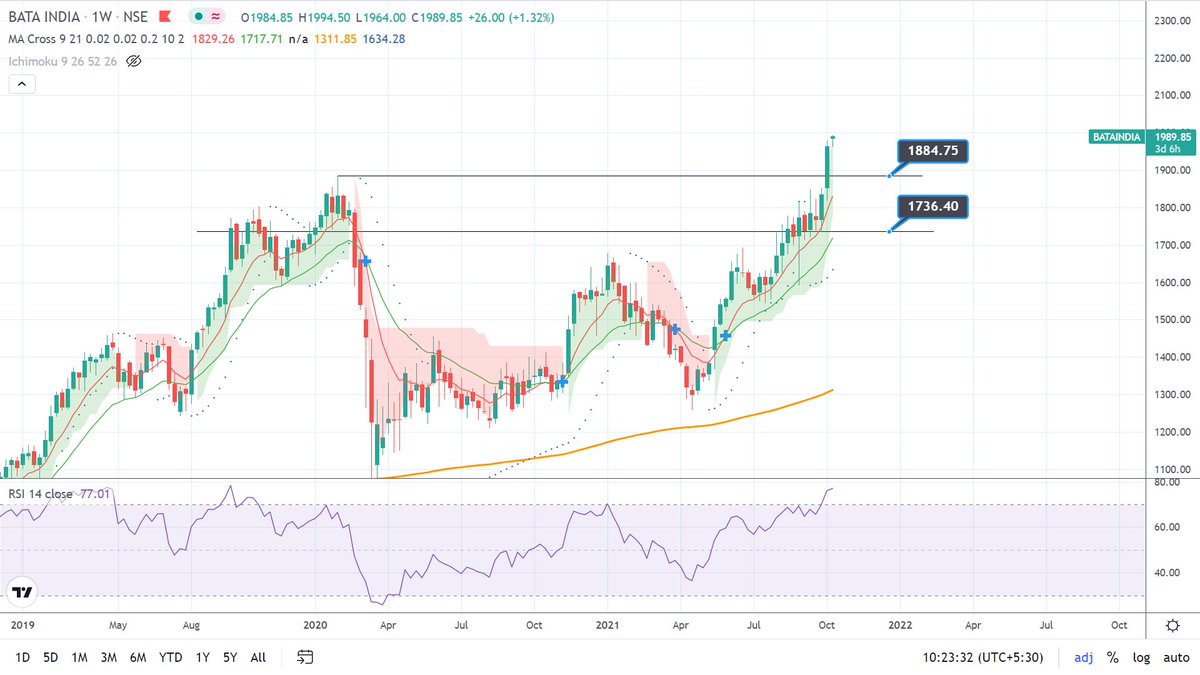Show the hidden Ichimoku indicator via eye icon
The height and width of the screenshot is (675, 1200).
point(134,61)
